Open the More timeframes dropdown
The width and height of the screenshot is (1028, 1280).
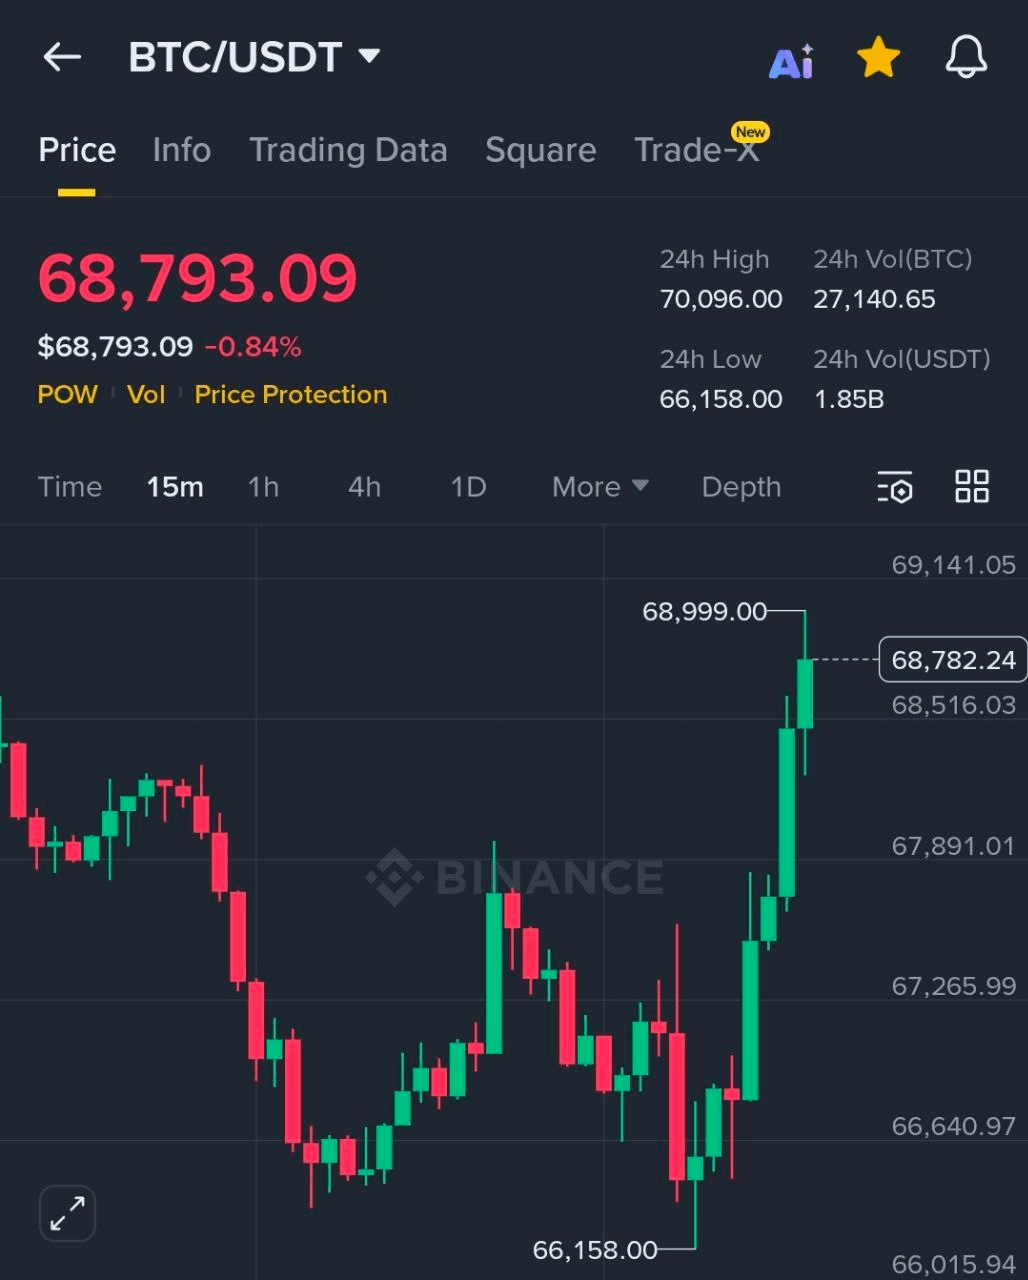click(600, 487)
